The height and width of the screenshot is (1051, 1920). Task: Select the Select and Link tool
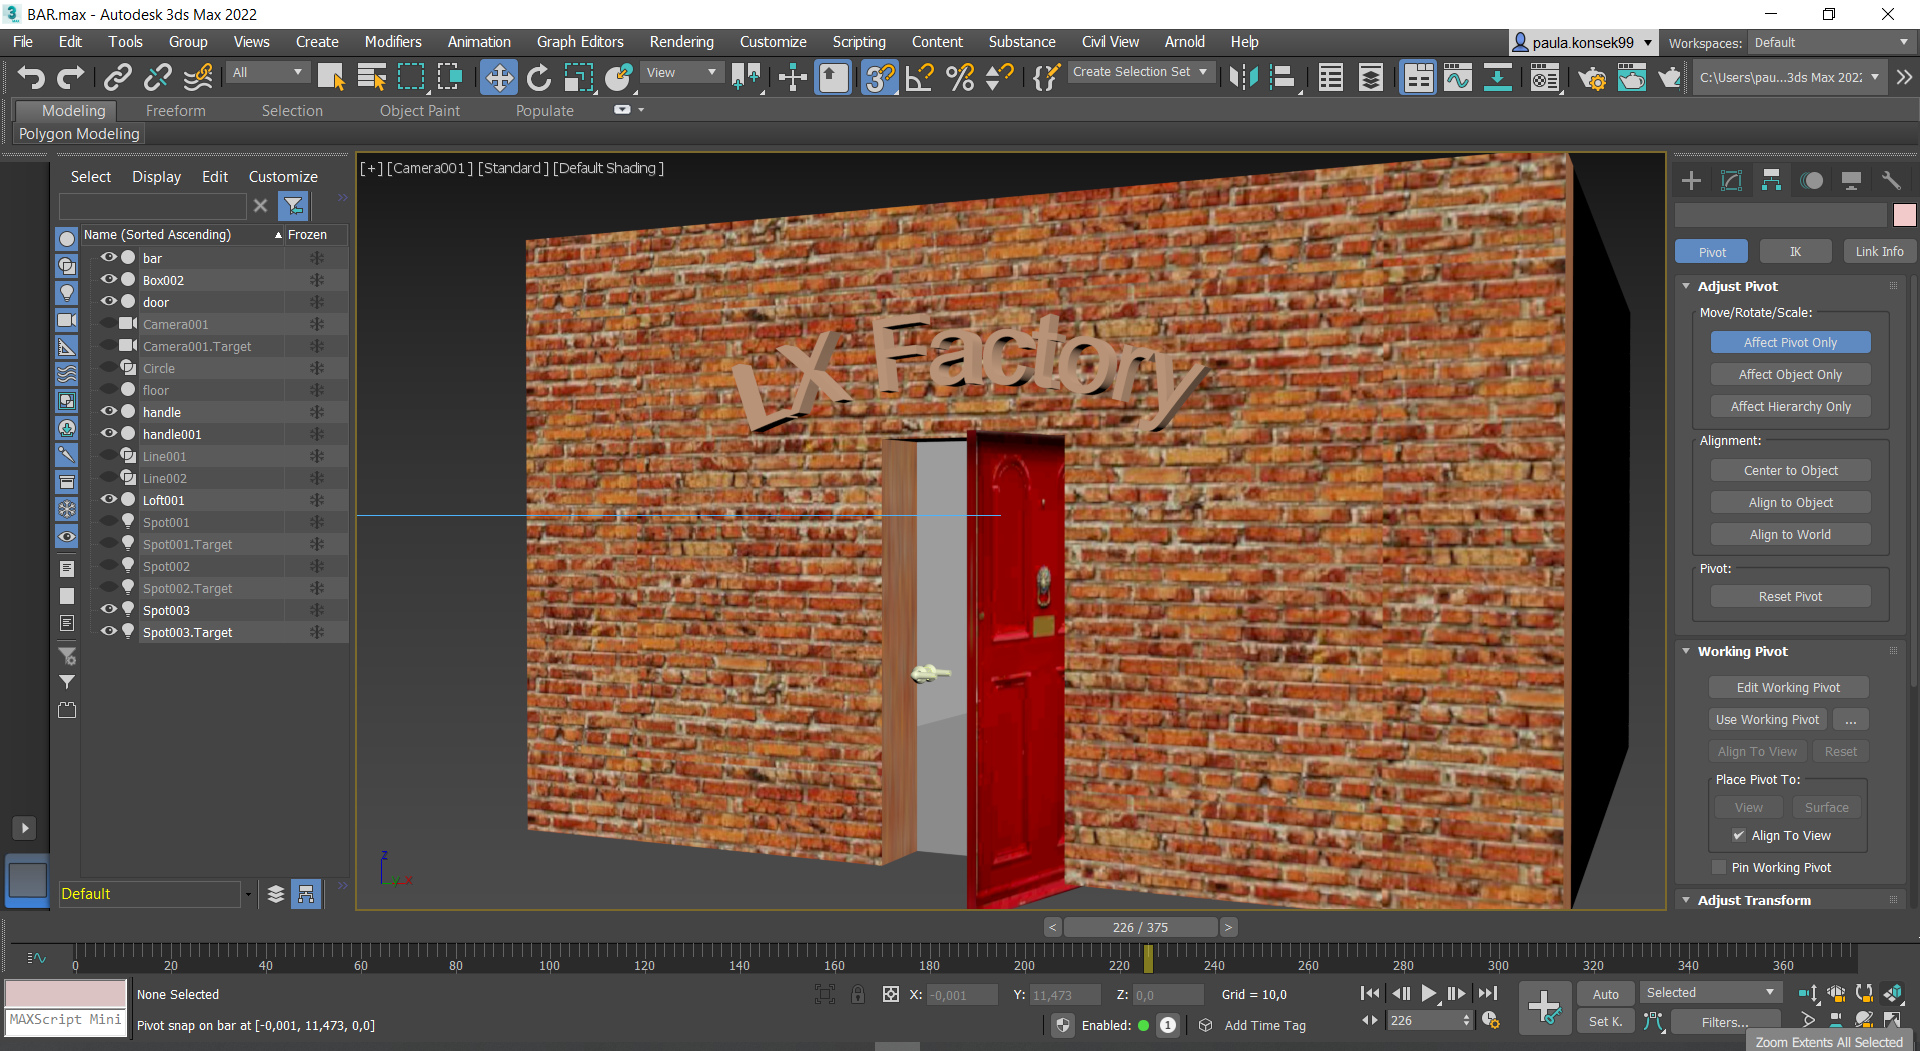point(118,77)
